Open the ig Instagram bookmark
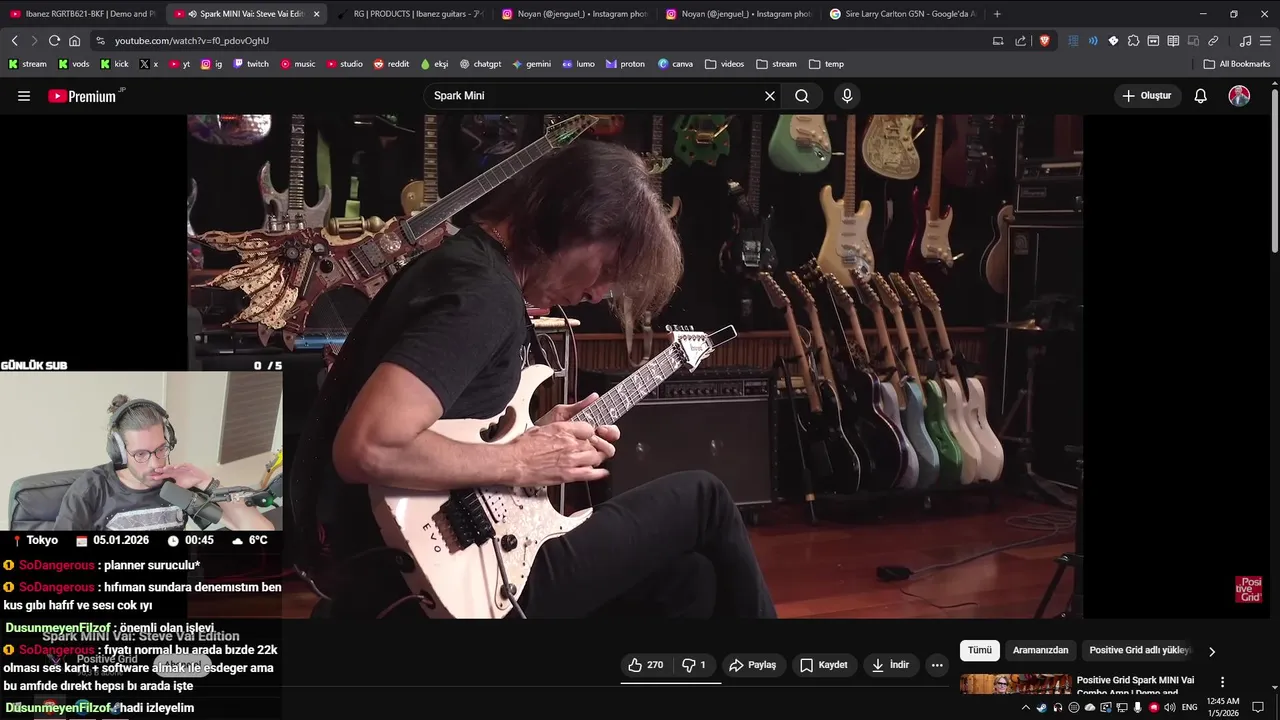 212,64
